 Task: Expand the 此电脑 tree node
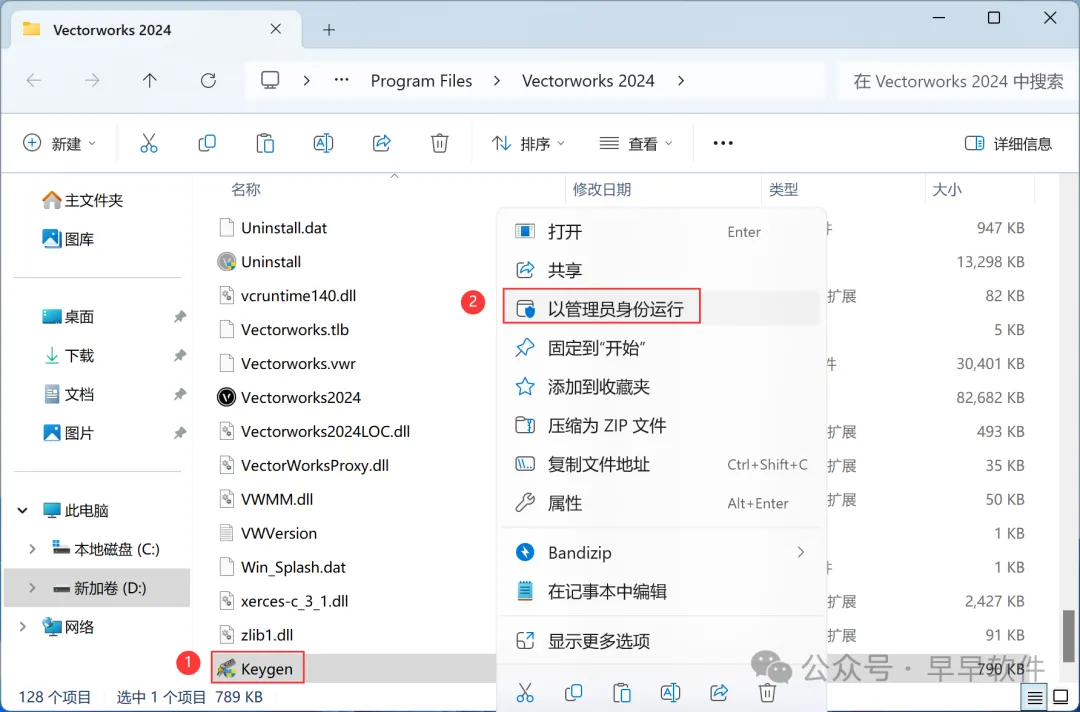click(23, 510)
